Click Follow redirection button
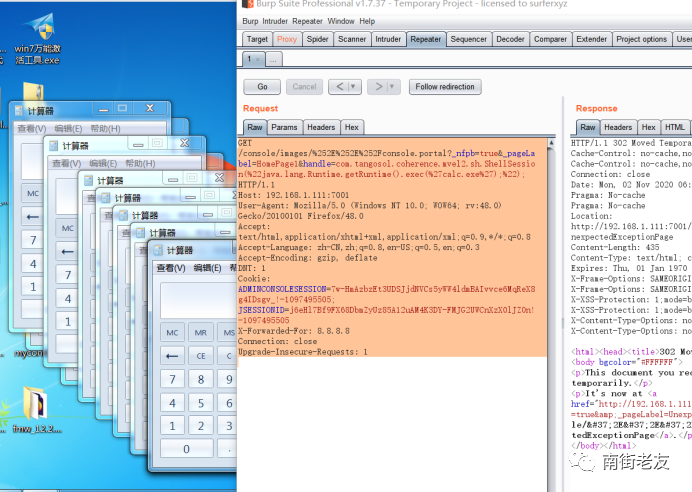This screenshot has height=492, width=692. pos(445,87)
